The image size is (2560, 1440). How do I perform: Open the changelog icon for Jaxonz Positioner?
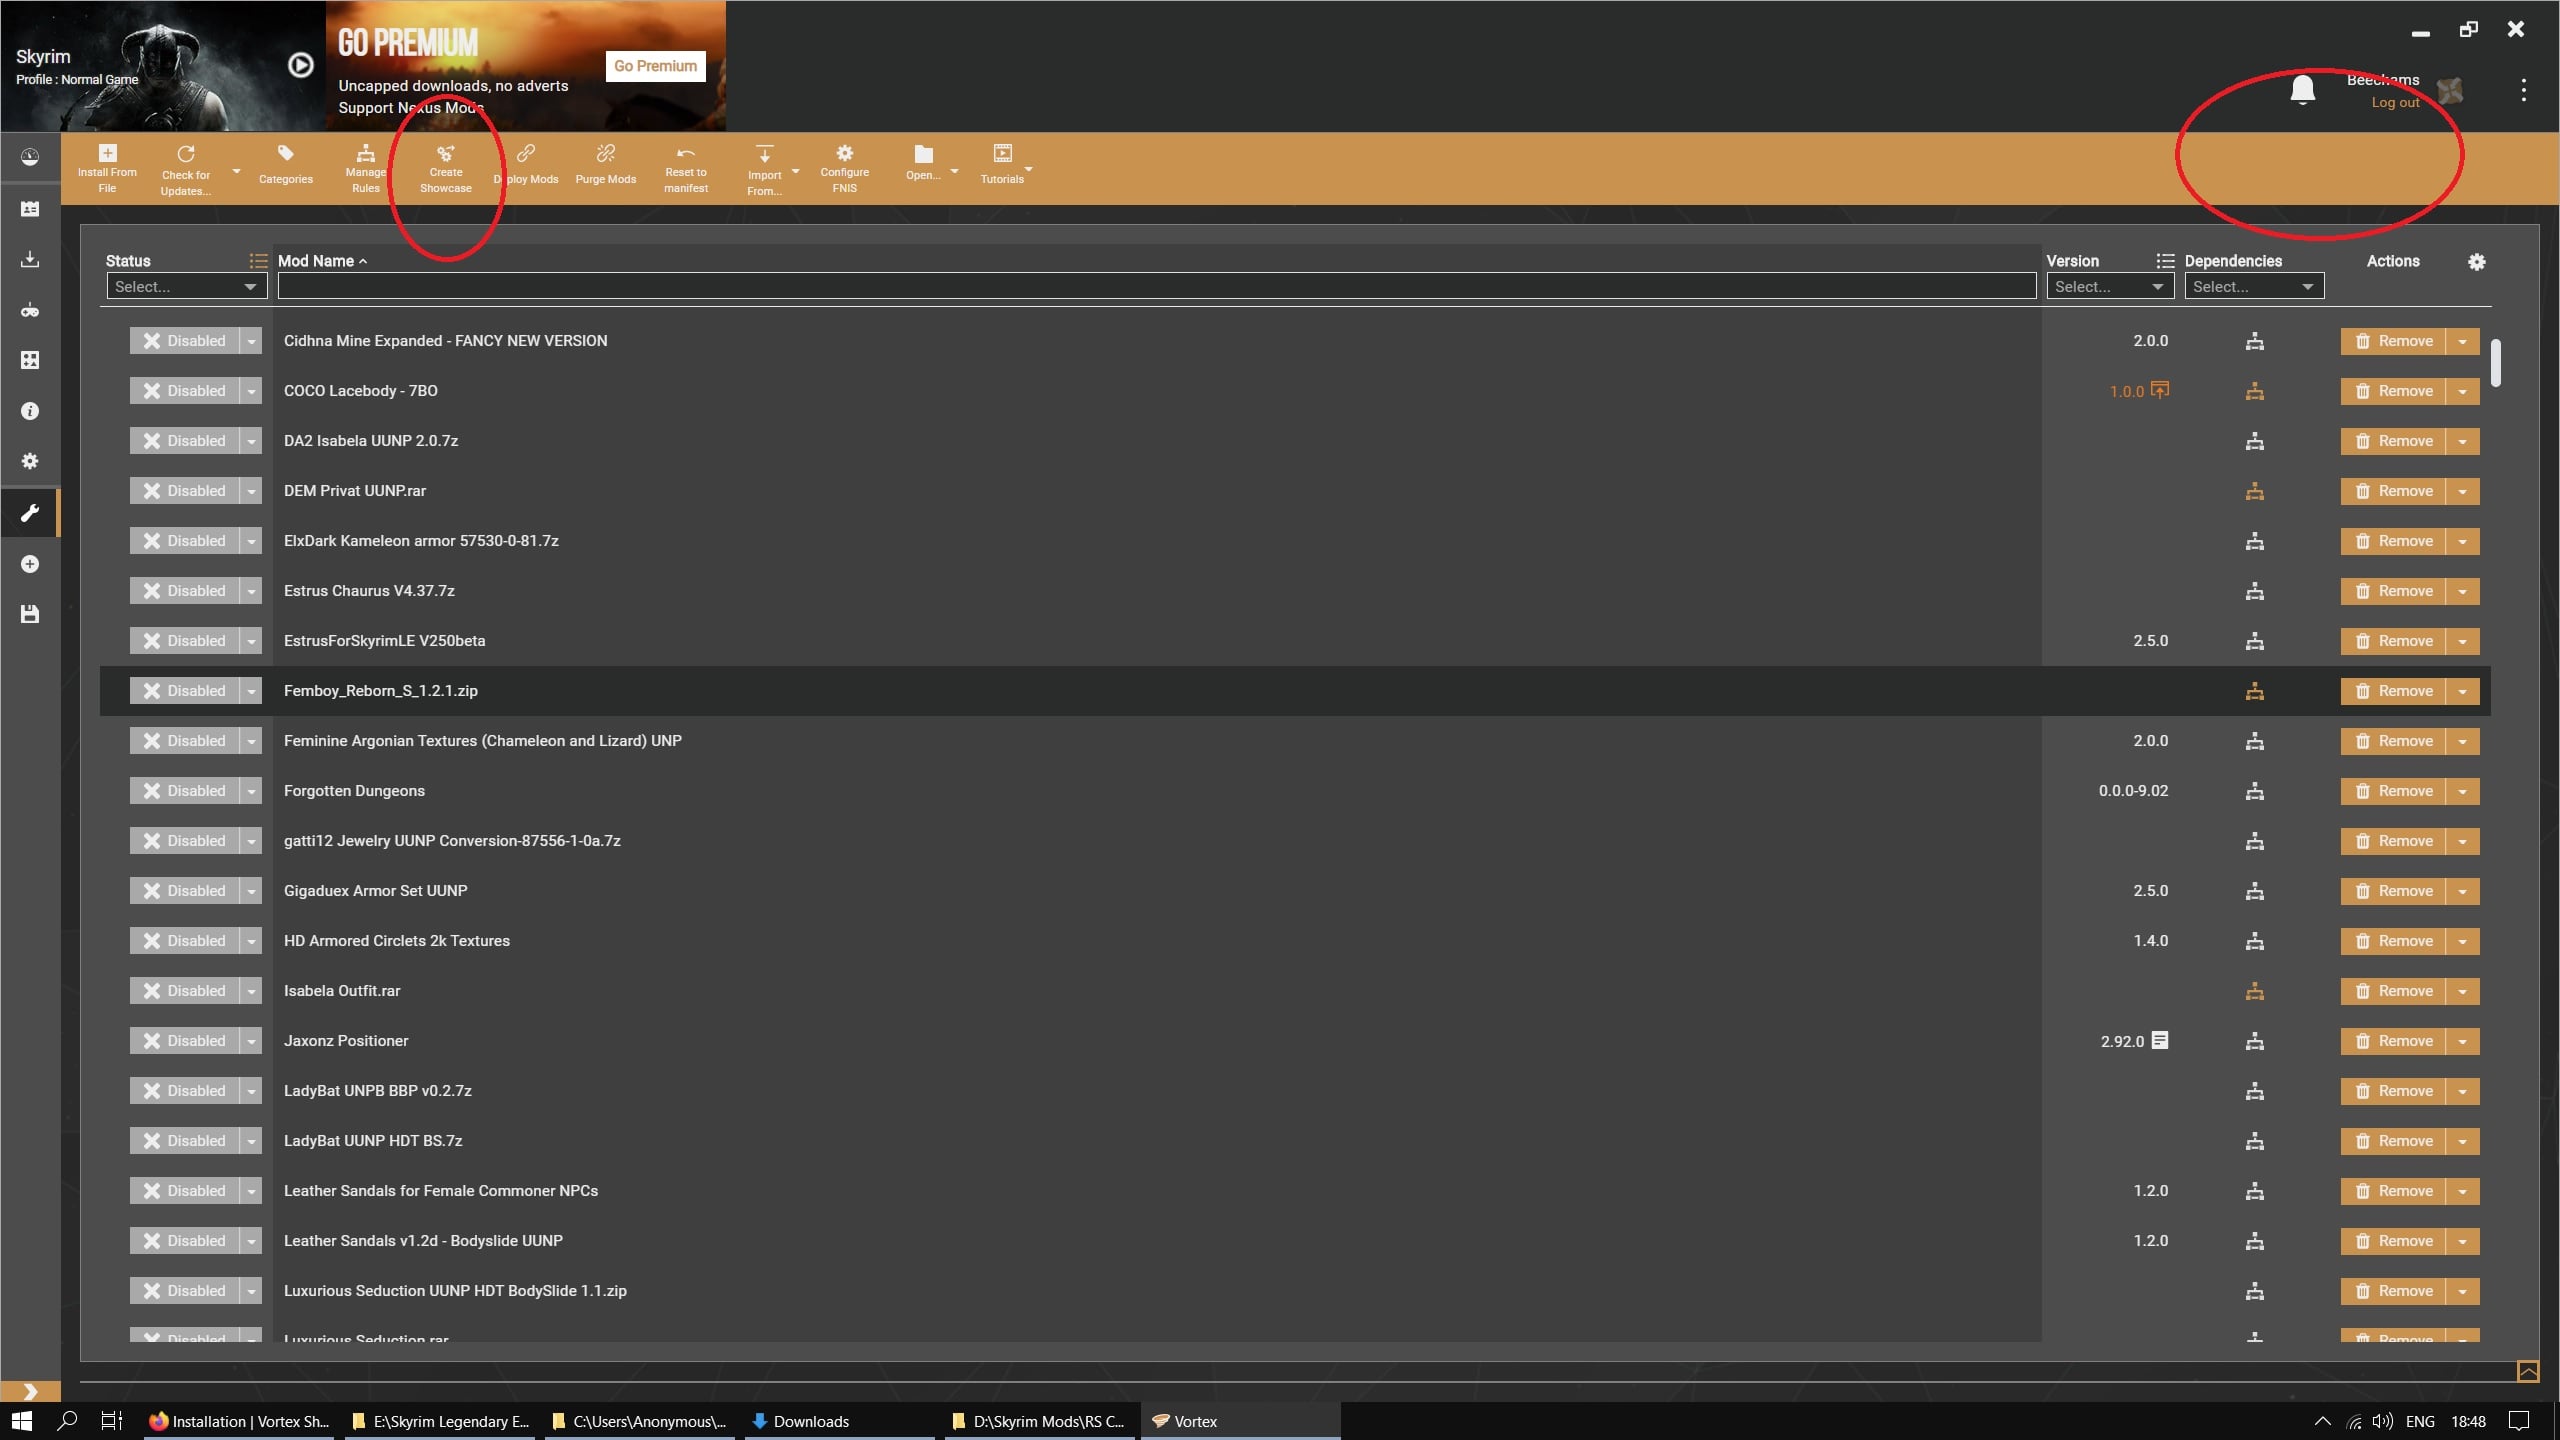point(2160,1040)
